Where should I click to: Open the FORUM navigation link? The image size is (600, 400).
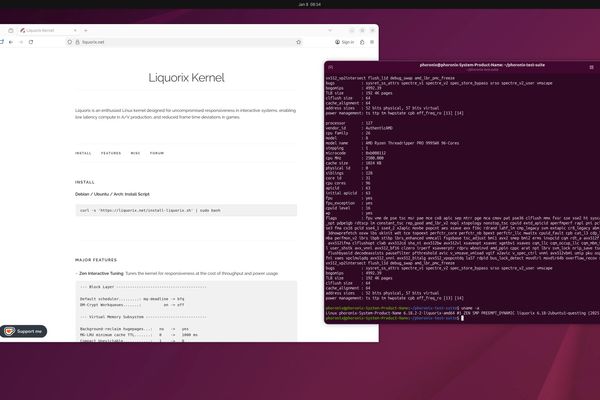[157, 153]
